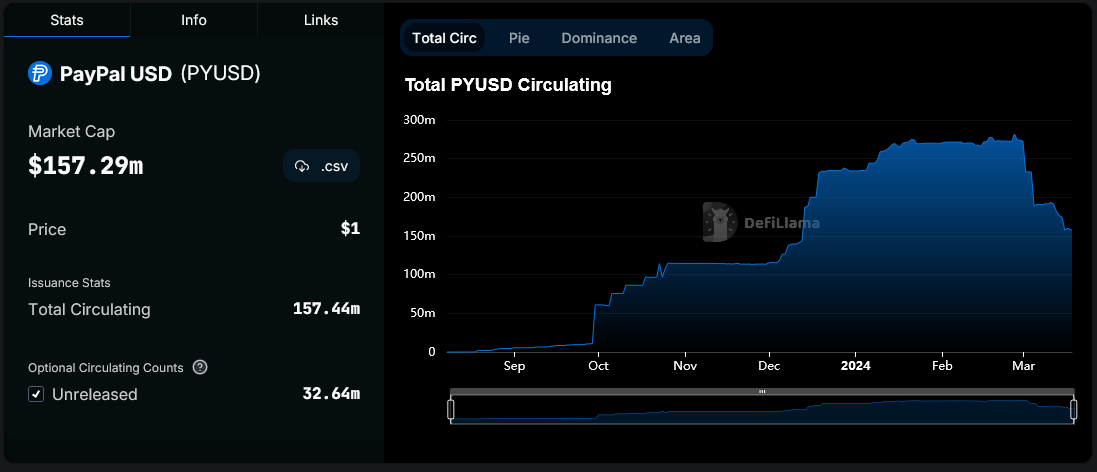Download the chart data as .csv
Viewport: 1097px width, 472px height.
[x=321, y=166]
